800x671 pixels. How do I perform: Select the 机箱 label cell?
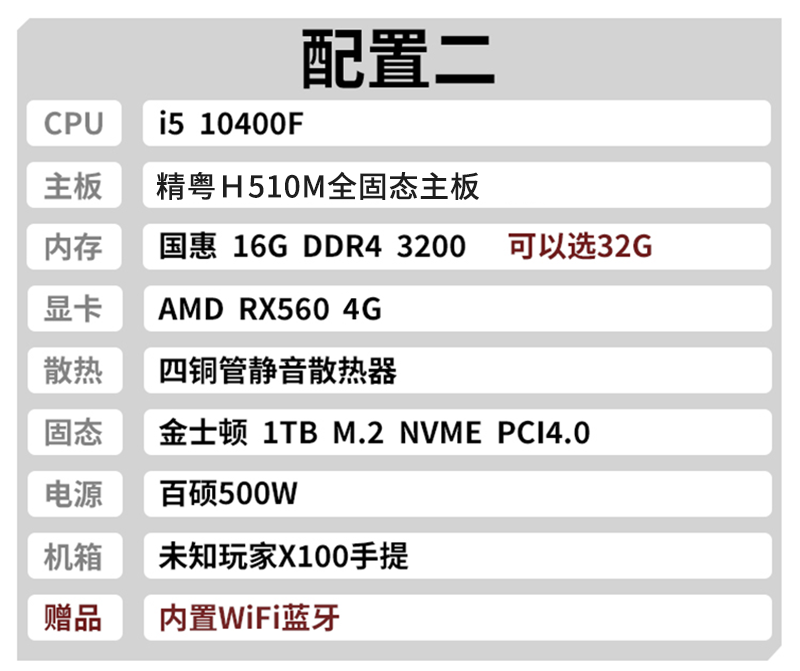(74, 556)
